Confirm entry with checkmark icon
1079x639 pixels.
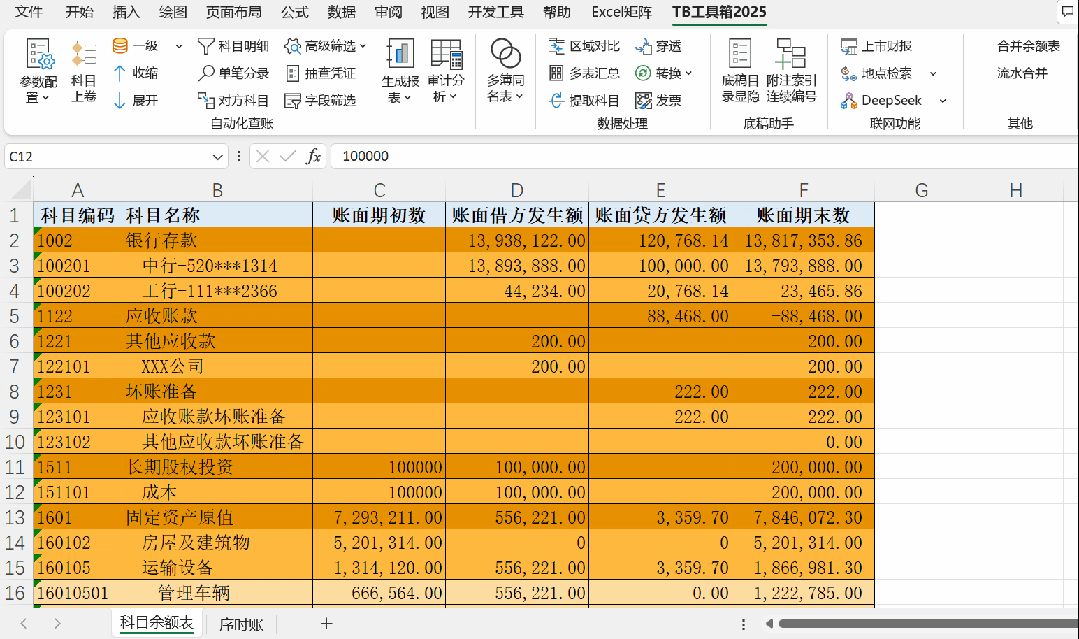288,156
